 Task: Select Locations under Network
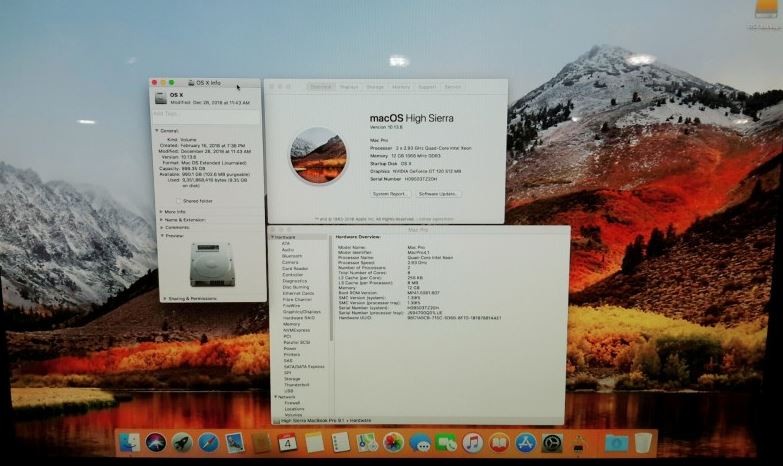[294, 409]
